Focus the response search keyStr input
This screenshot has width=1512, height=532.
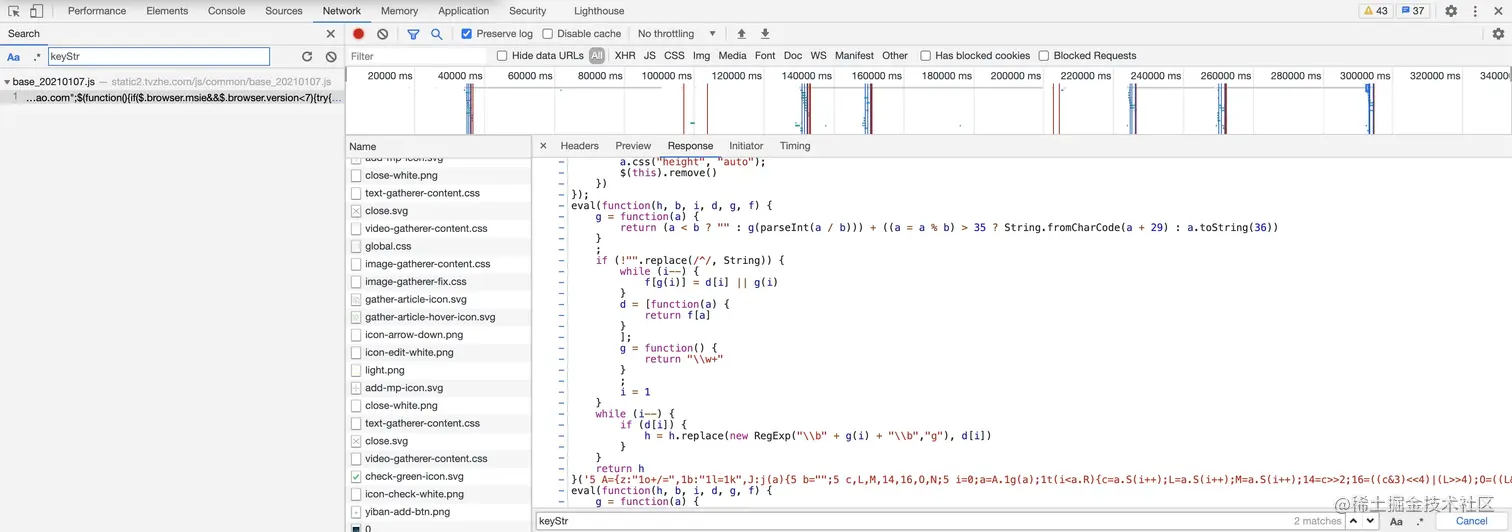[937, 521]
